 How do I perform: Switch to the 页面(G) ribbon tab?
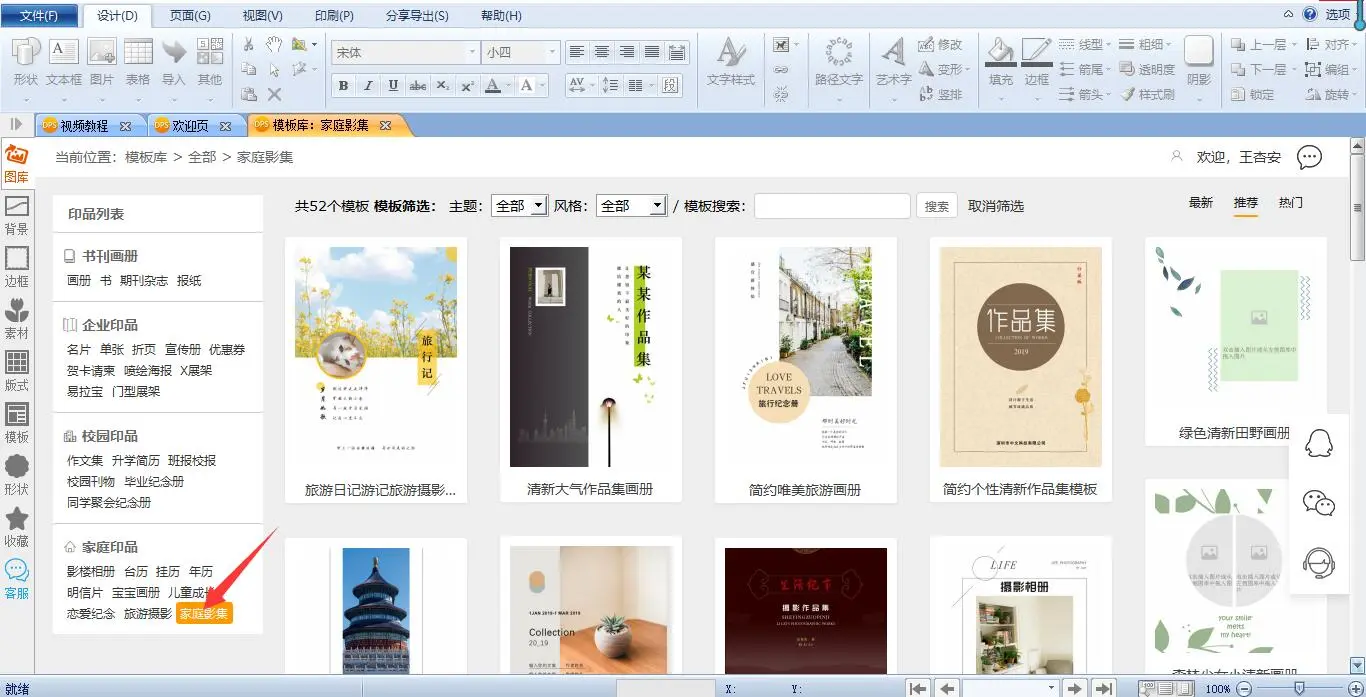(x=190, y=16)
